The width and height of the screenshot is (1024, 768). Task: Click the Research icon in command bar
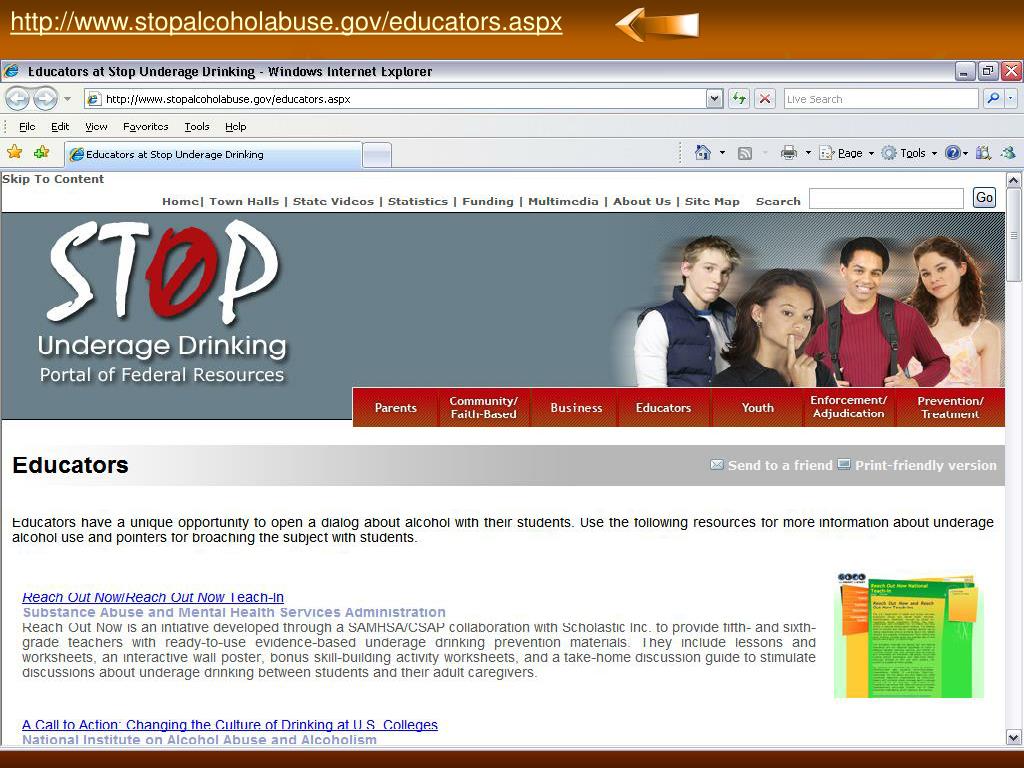pos(983,153)
